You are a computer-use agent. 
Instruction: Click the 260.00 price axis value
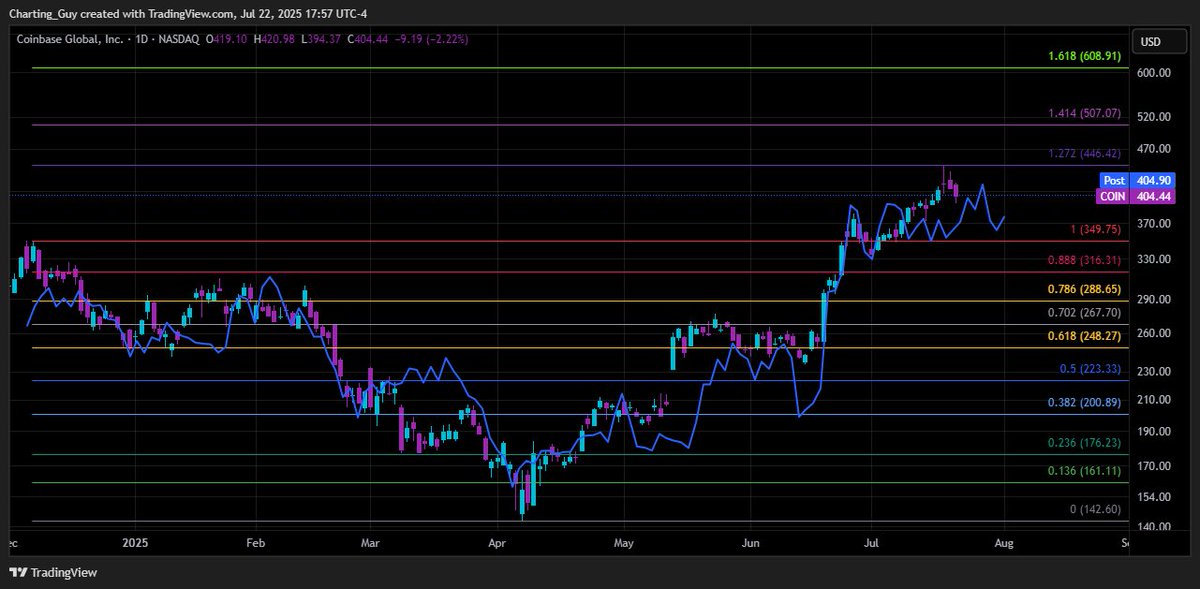1153,334
